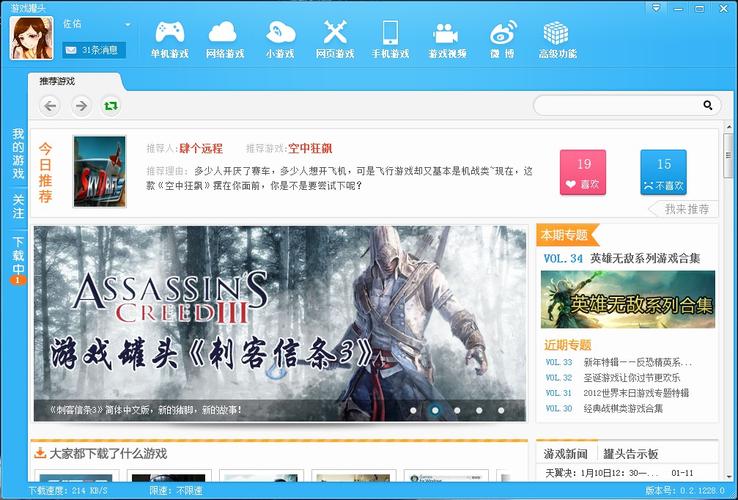Click the blue 不喜欢 dislike button
Screen dimensions: 738x500
663,172
